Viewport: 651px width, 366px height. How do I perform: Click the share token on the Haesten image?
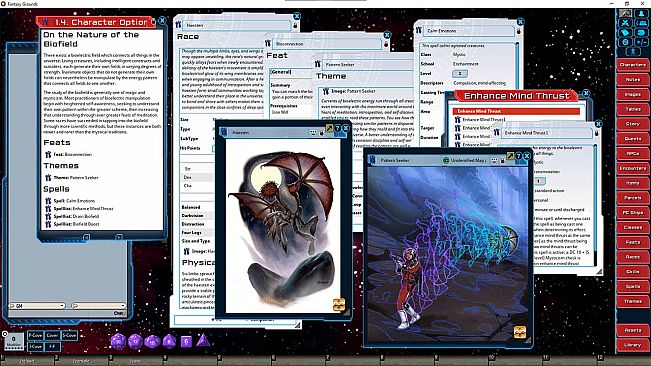[x=339, y=305]
